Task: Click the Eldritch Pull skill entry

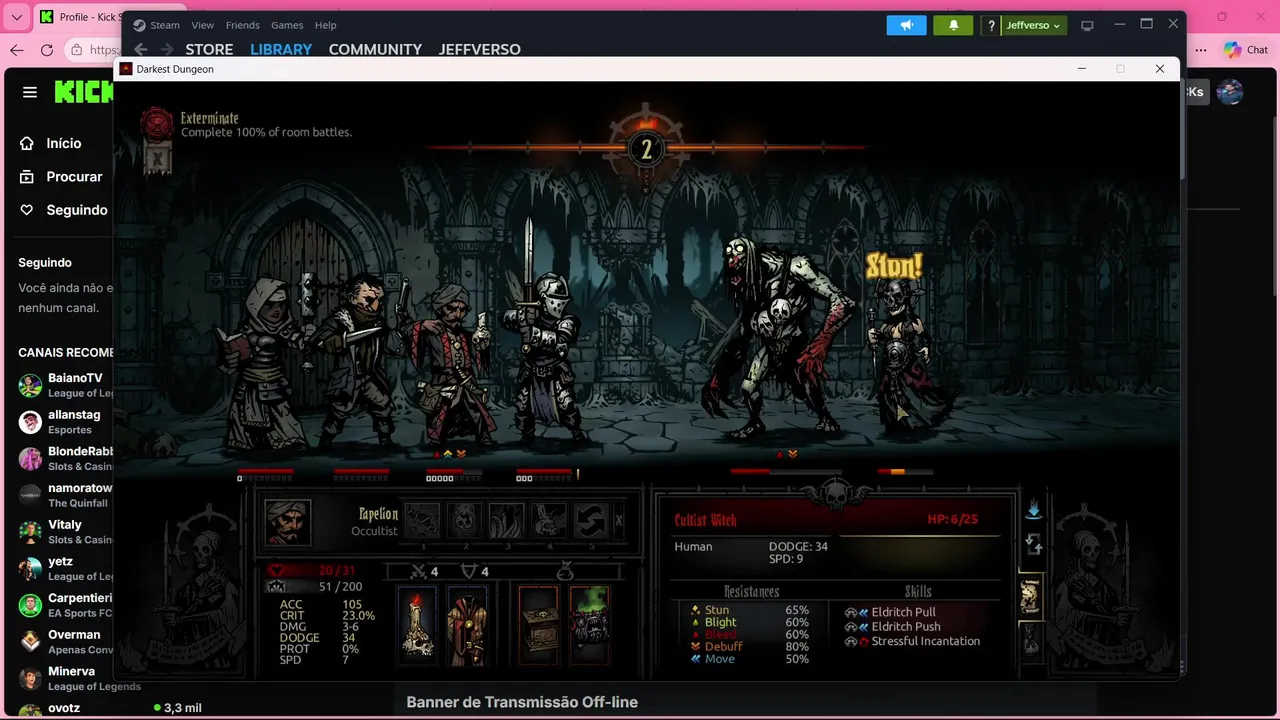Action: point(890,612)
